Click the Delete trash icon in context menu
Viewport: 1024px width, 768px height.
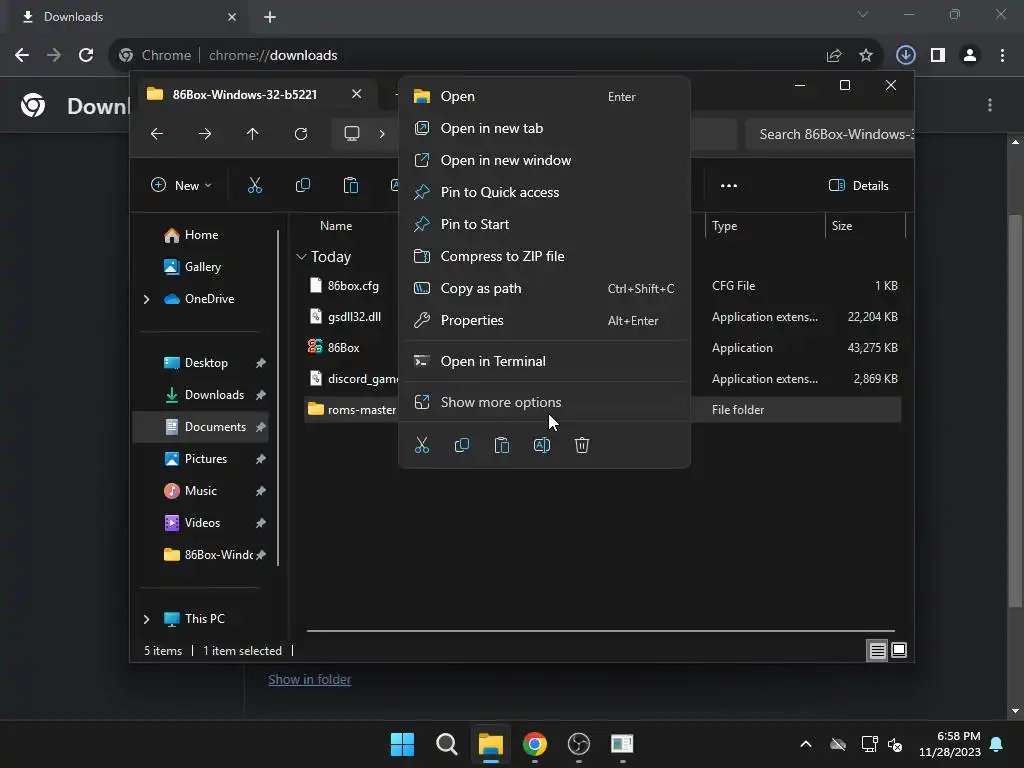[x=582, y=445]
